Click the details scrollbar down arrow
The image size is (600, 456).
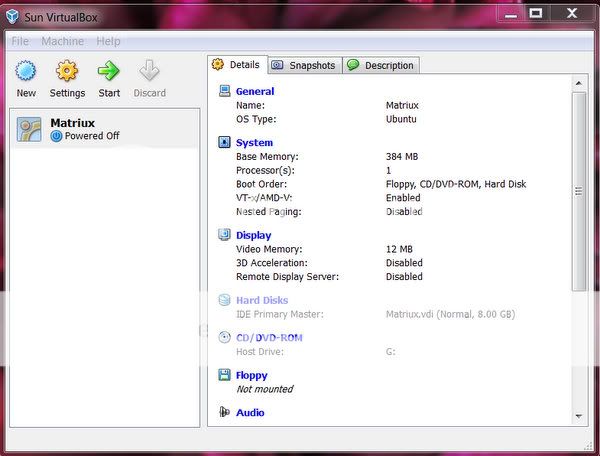(x=579, y=416)
